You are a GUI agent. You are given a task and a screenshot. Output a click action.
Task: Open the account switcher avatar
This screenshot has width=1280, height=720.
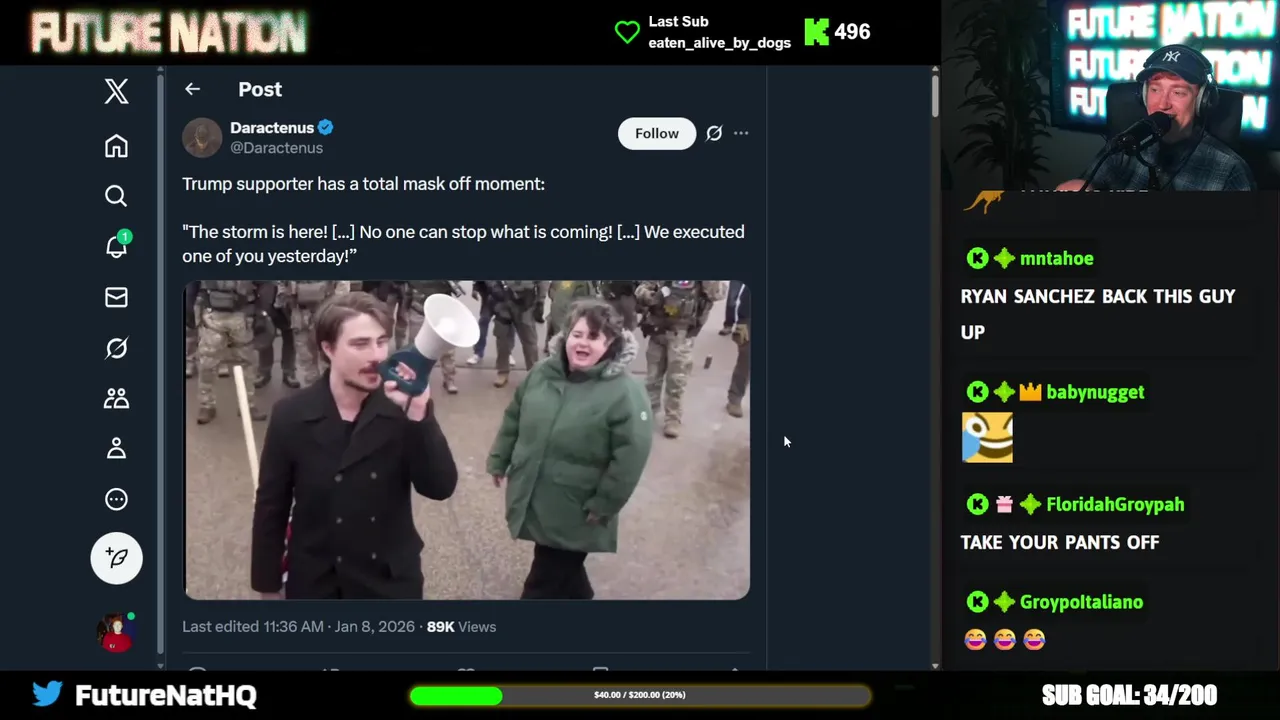point(116,632)
